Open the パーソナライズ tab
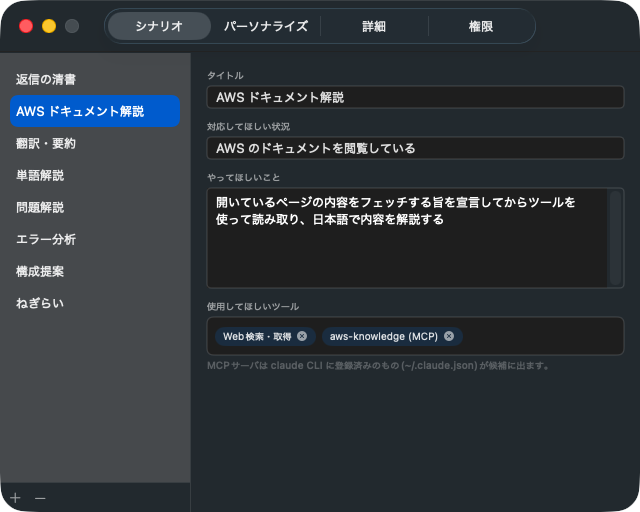Image resolution: width=640 pixels, height=512 pixels. 266,26
